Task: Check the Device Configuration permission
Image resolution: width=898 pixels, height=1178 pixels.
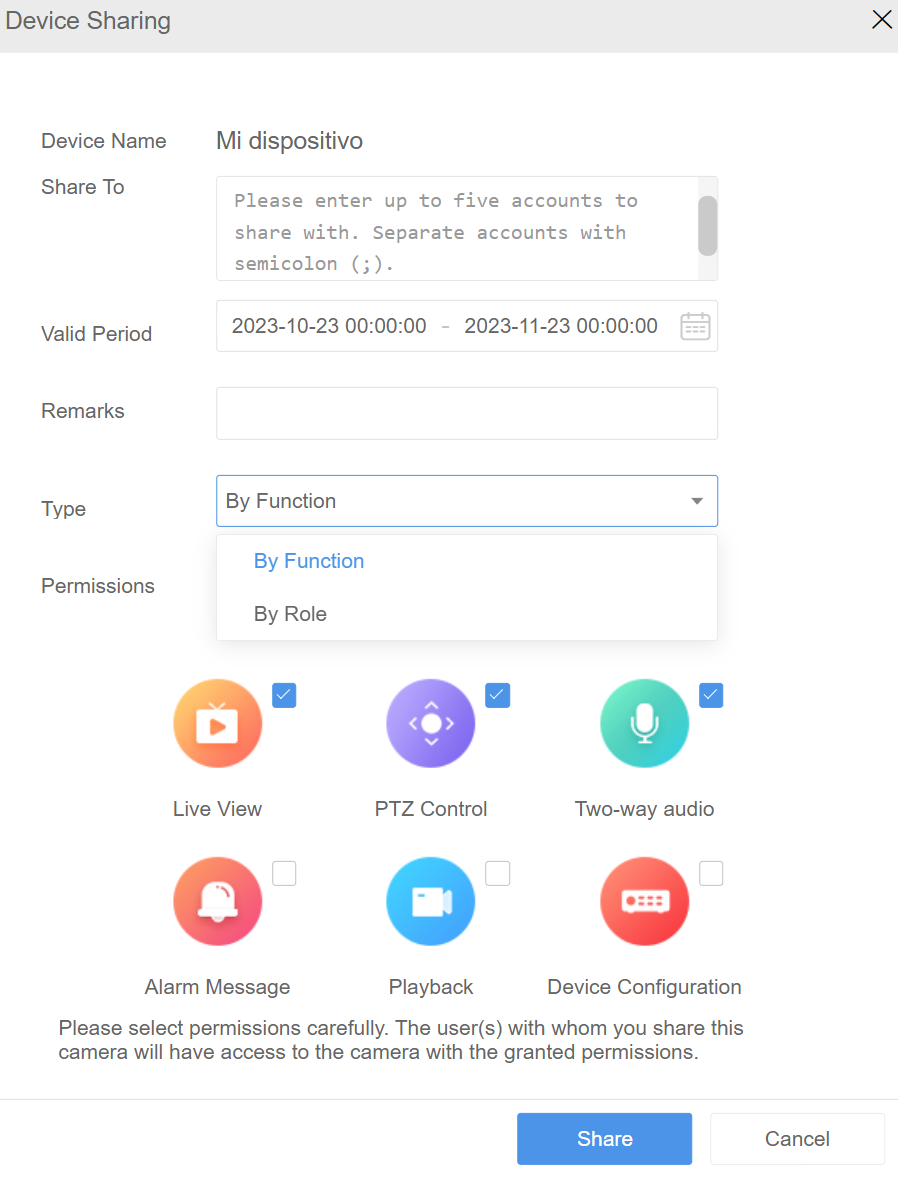Action: click(711, 873)
